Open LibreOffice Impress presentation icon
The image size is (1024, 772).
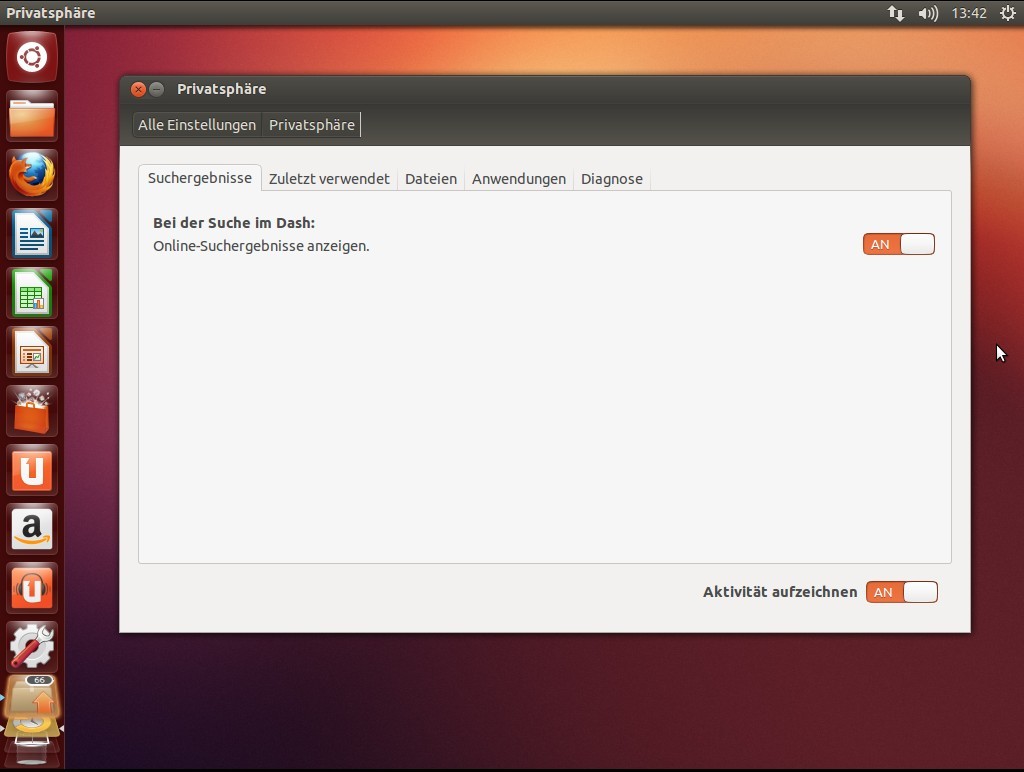32,352
